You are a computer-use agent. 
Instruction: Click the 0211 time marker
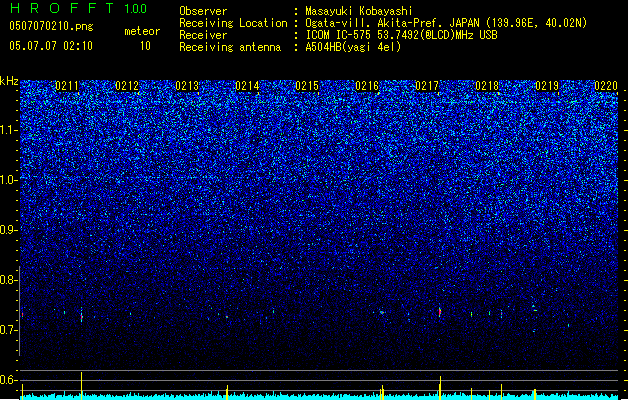tap(67, 86)
